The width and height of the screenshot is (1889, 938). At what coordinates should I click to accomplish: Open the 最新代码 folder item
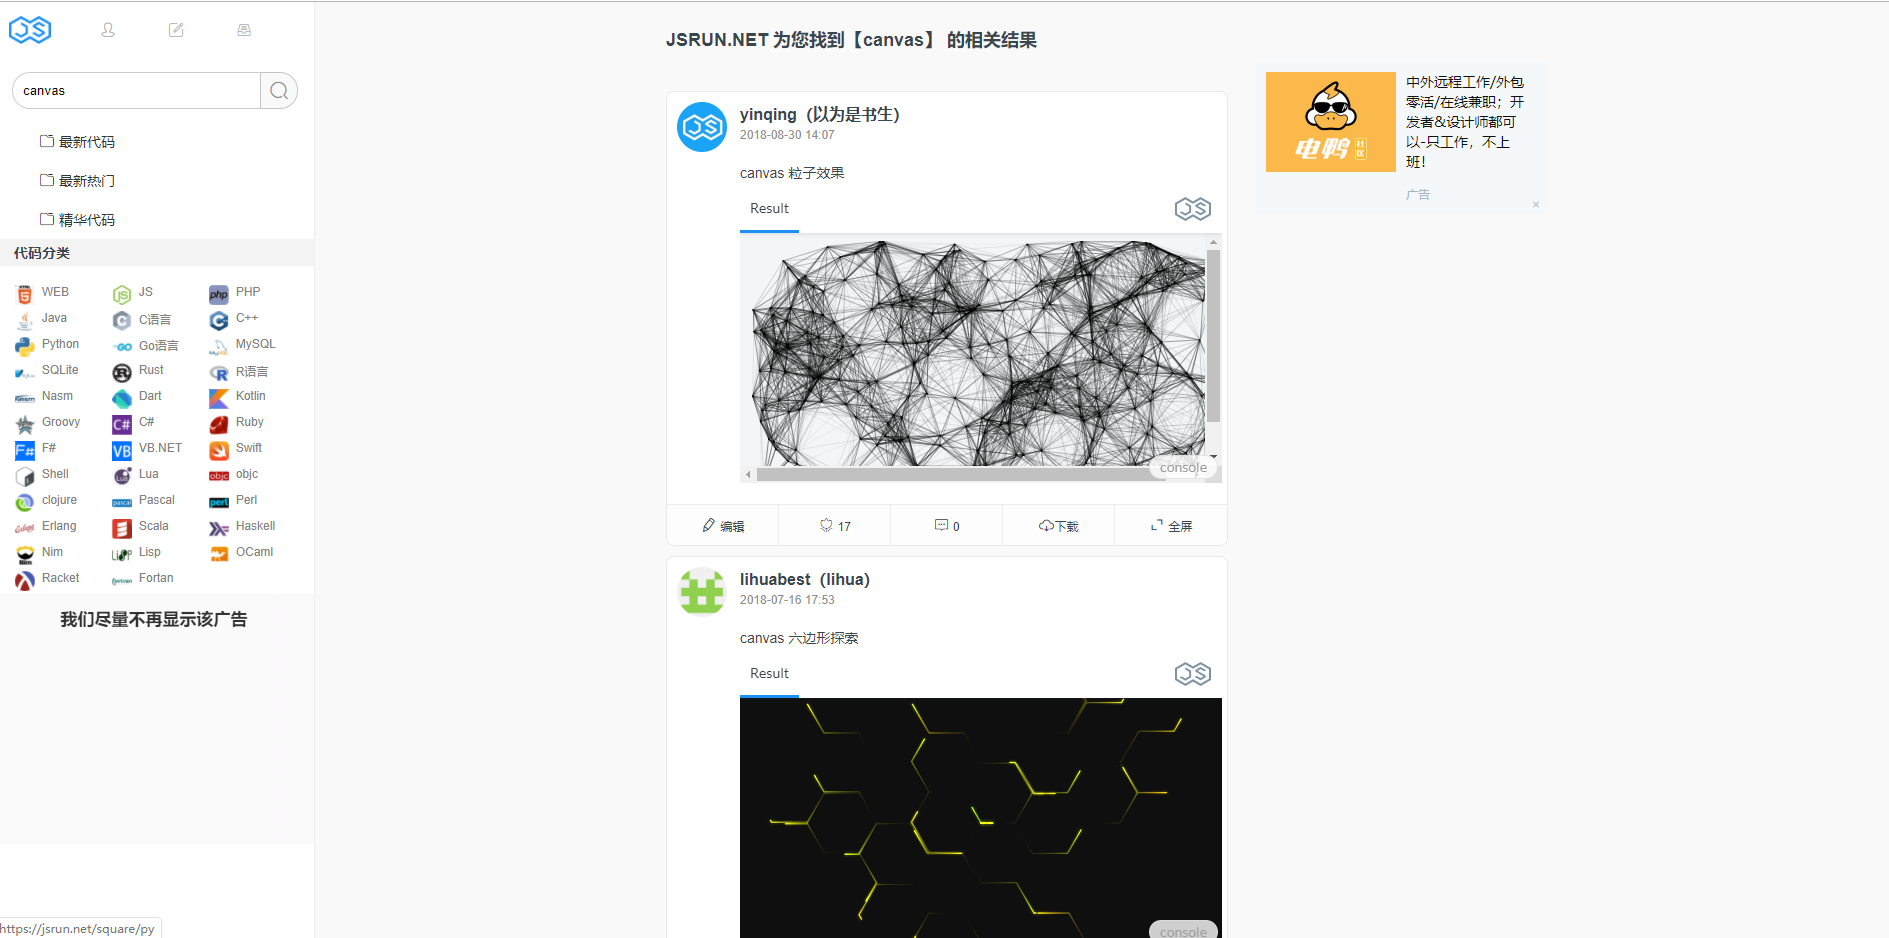tap(78, 142)
